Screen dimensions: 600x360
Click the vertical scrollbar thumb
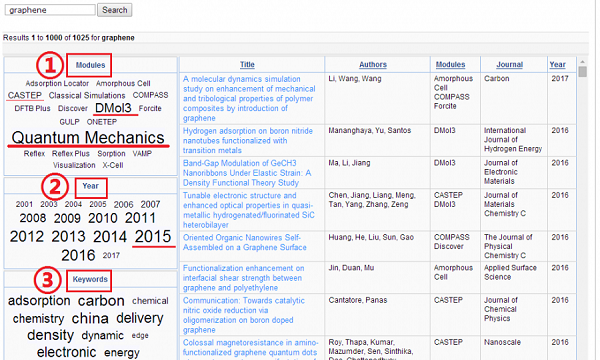coord(582,72)
